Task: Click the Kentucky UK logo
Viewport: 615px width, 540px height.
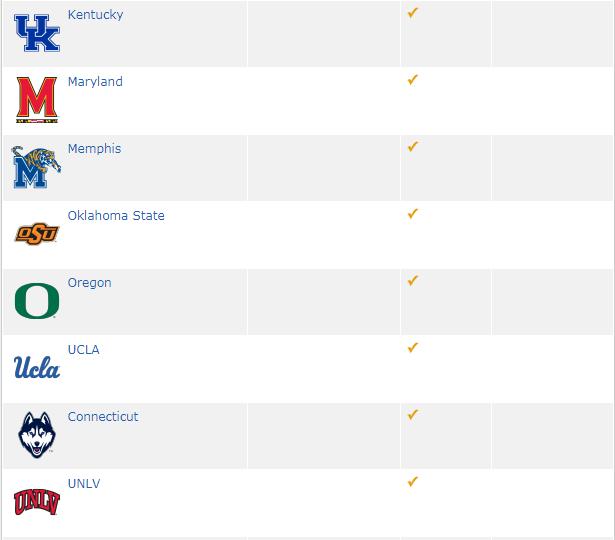Action: click(x=37, y=33)
